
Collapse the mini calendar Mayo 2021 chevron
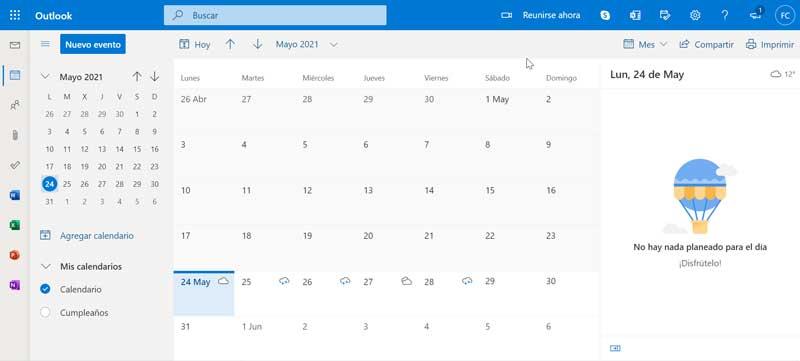[45, 77]
